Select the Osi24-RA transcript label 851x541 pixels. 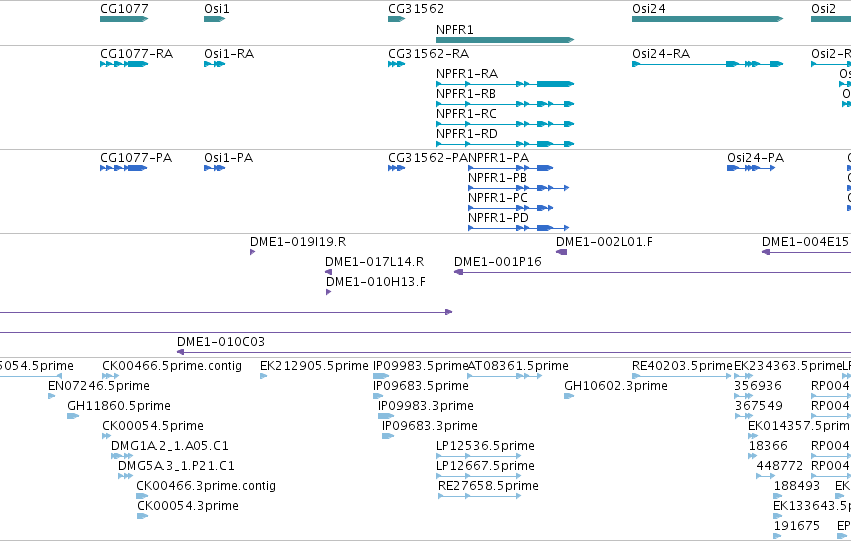pyautogui.click(x=661, y=54)
